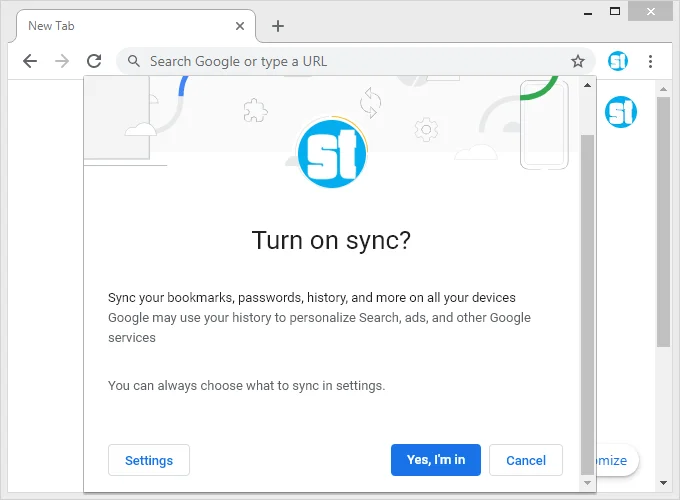This screenshot has height=500, width=680.
Task: Click the dialog scrollbar up arrow
Action: [x=587, y=85]
